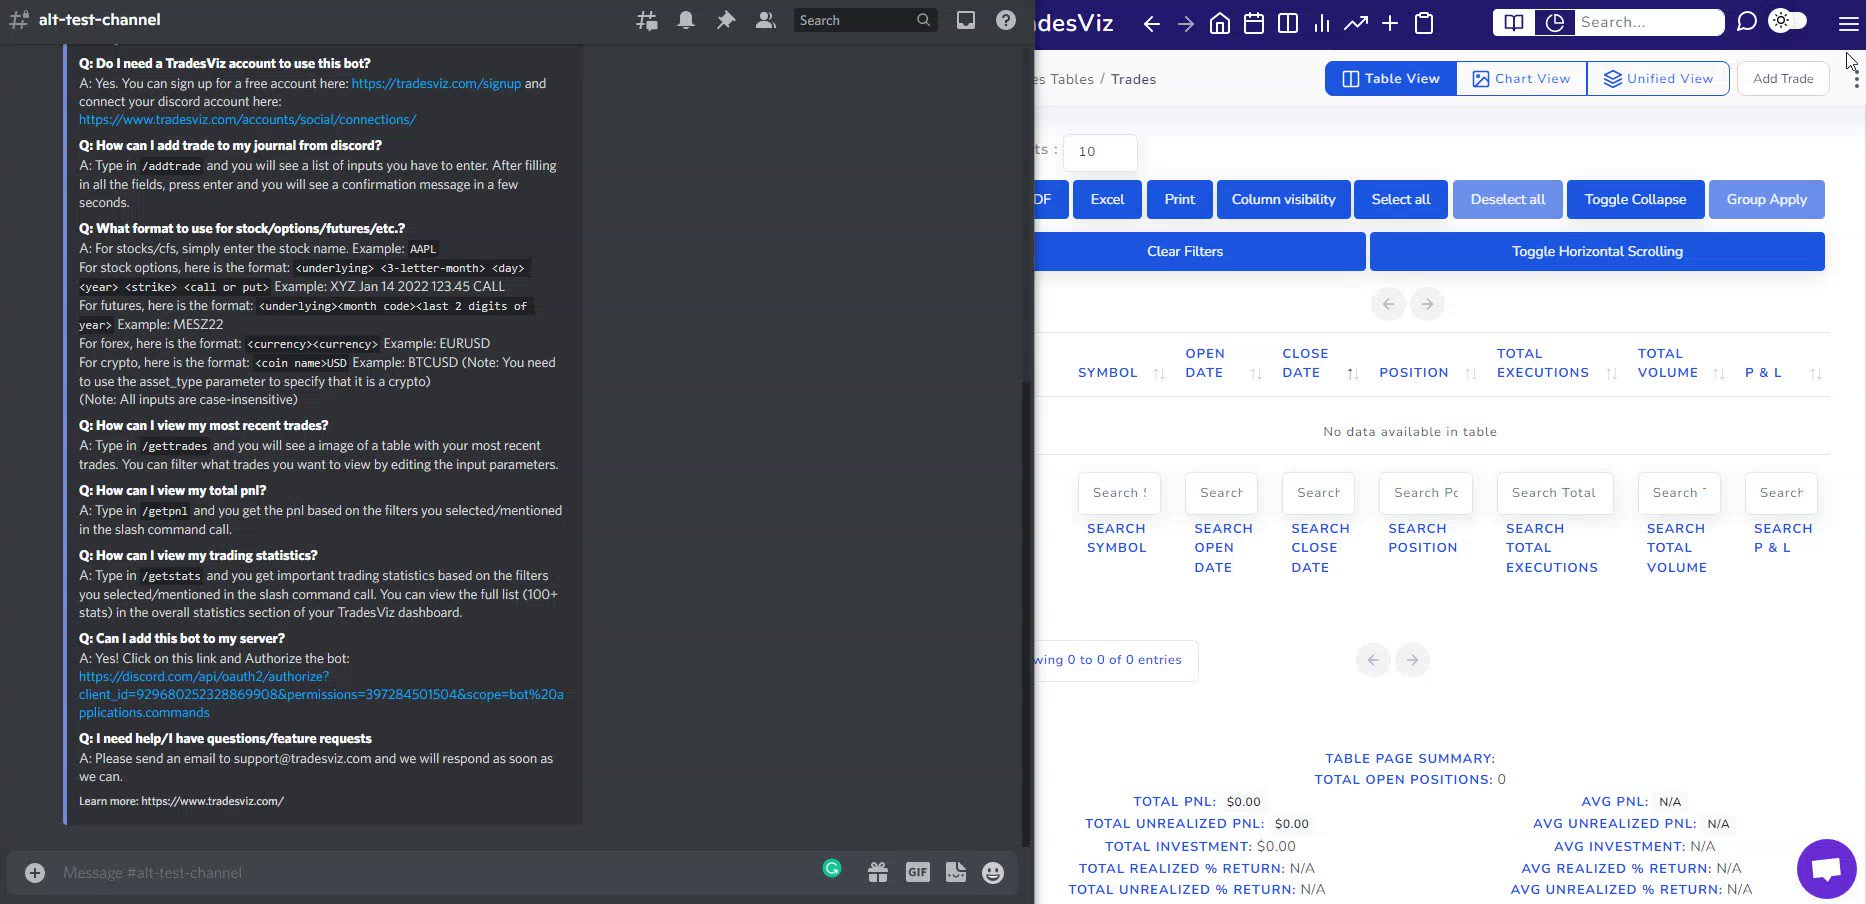1866x904 pixels.
Task: Show Discord member list icon
Action: (x=766, y=20)
